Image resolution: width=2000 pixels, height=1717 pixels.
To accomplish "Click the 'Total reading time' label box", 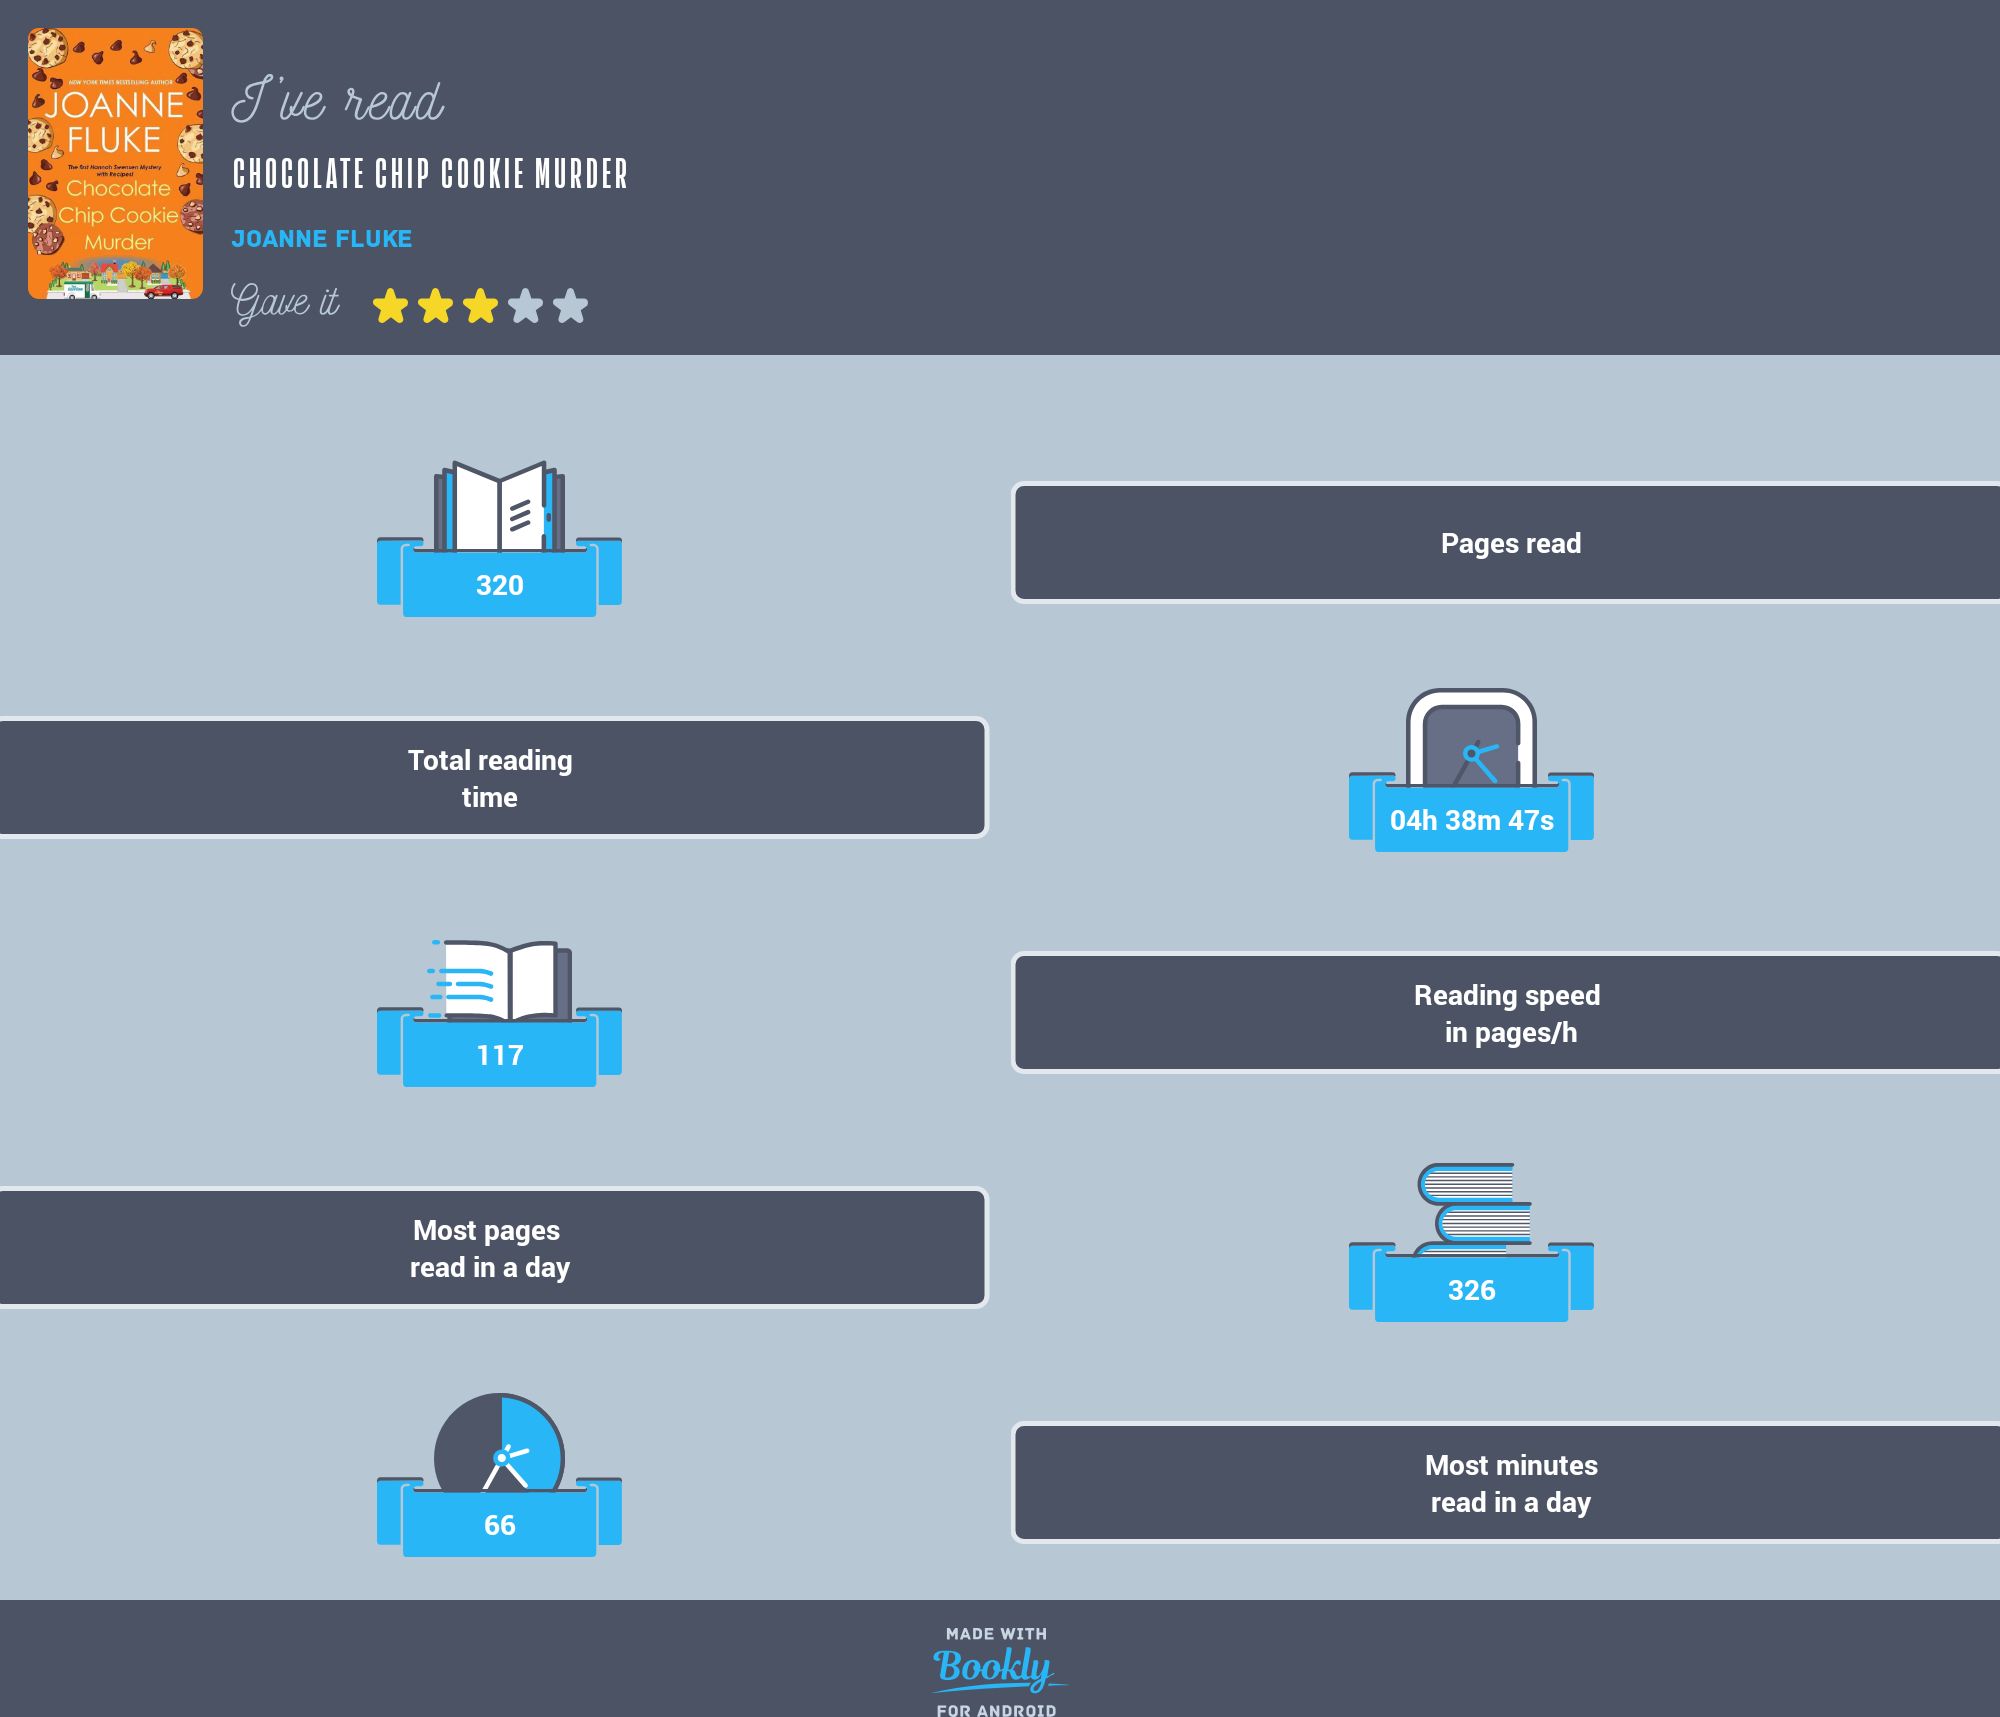I will coord(494,778).
